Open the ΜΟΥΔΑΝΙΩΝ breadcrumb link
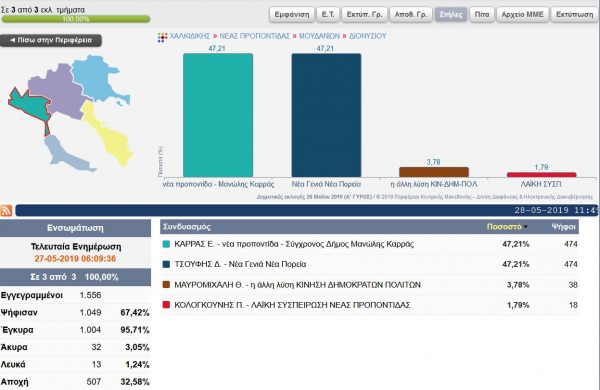600x390 pixels. point(319,36)
